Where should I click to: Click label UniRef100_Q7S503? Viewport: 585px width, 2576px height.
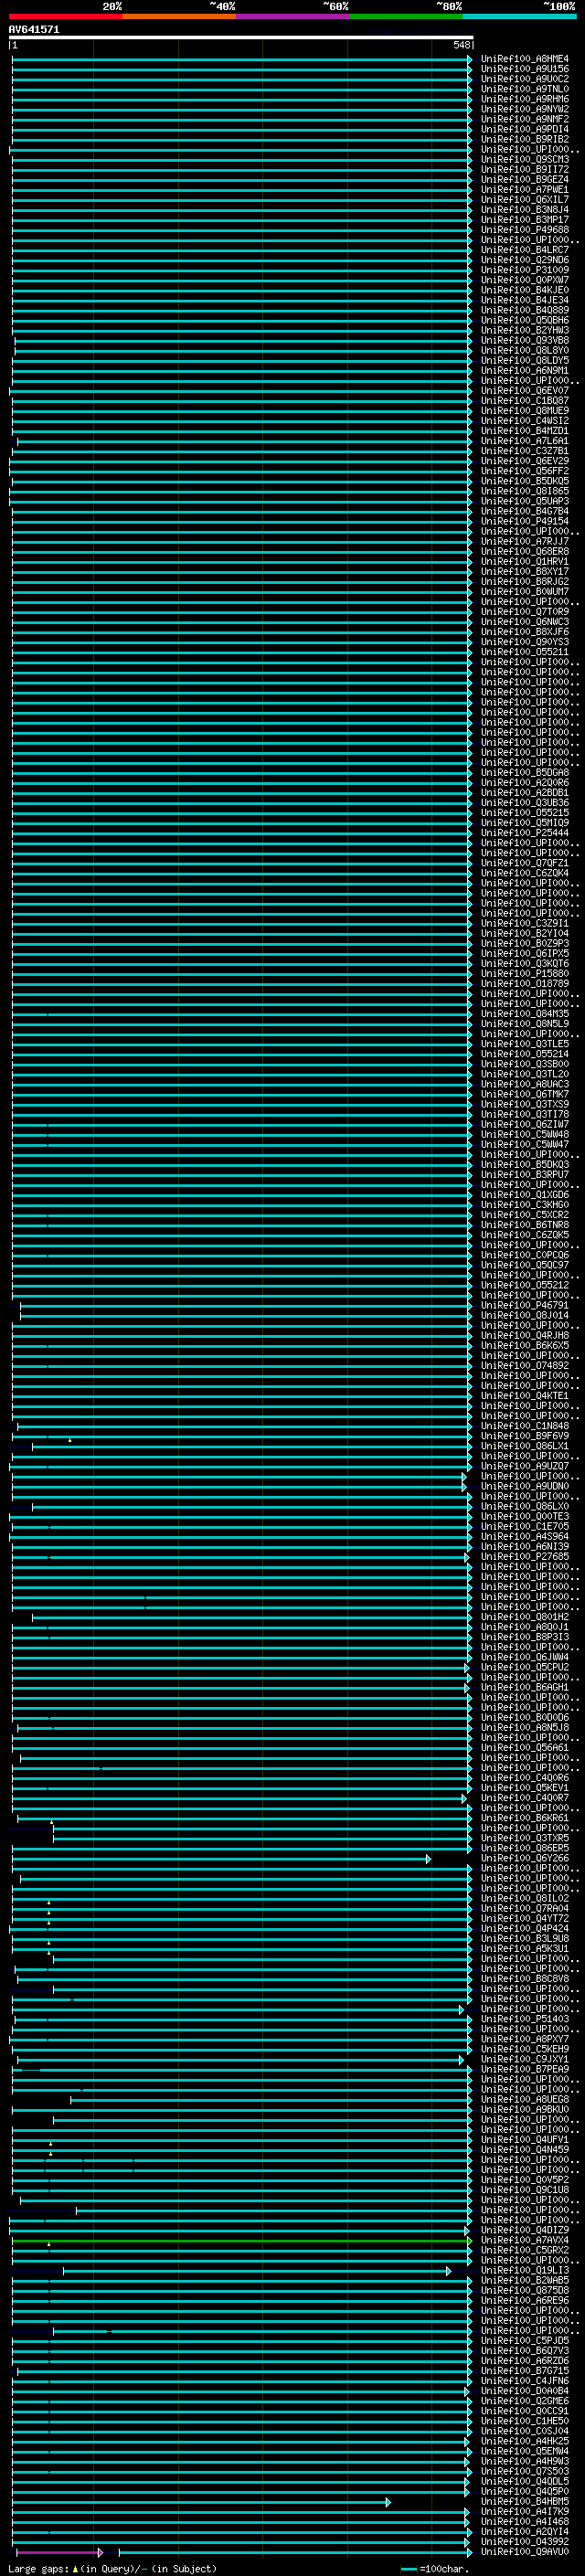coord(524,2472)
